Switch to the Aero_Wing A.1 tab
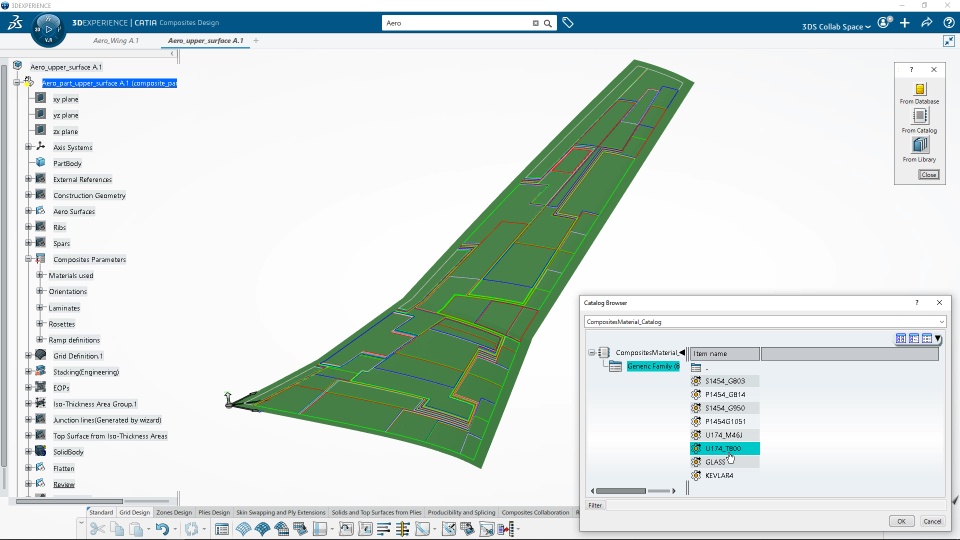The width and height of the screenshot is (960, 540). (x=116, y=40)
